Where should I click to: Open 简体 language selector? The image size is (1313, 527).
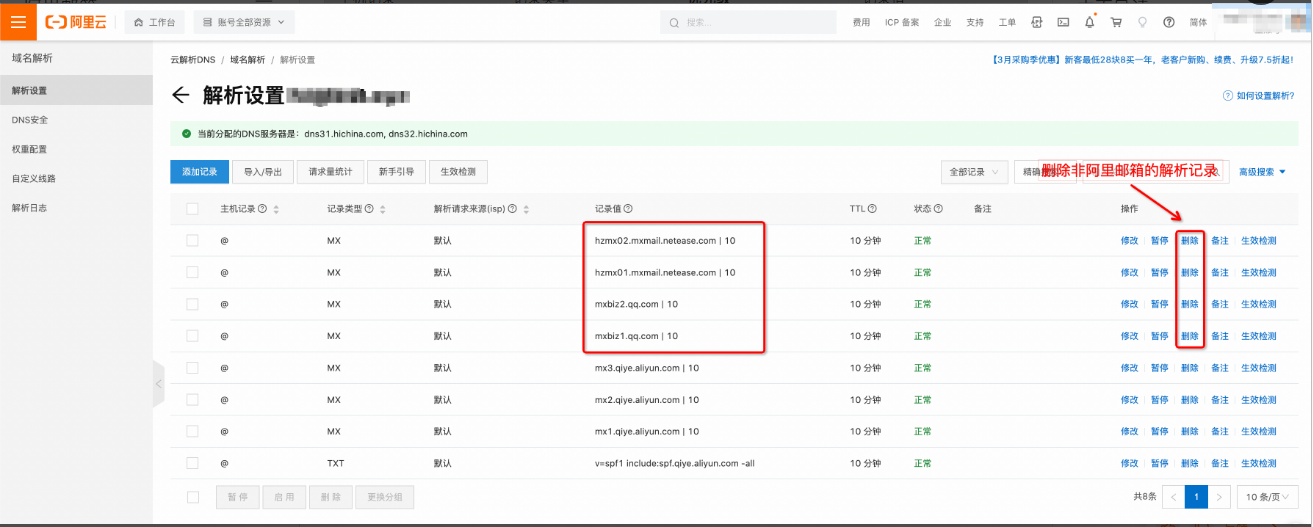click(1198, 22)
